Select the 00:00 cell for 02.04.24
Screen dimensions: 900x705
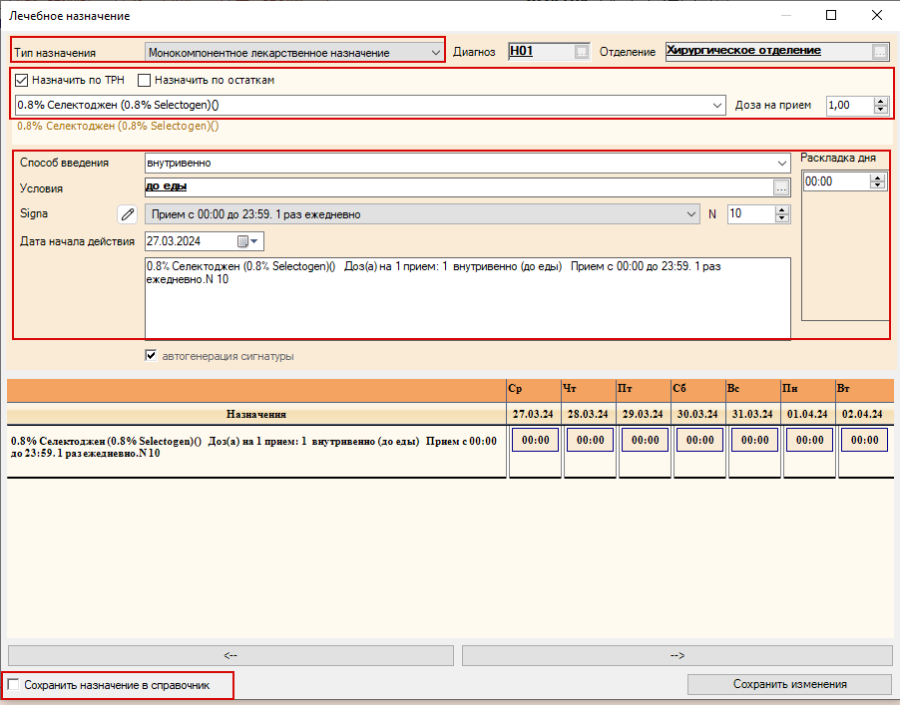pos(864,440)
